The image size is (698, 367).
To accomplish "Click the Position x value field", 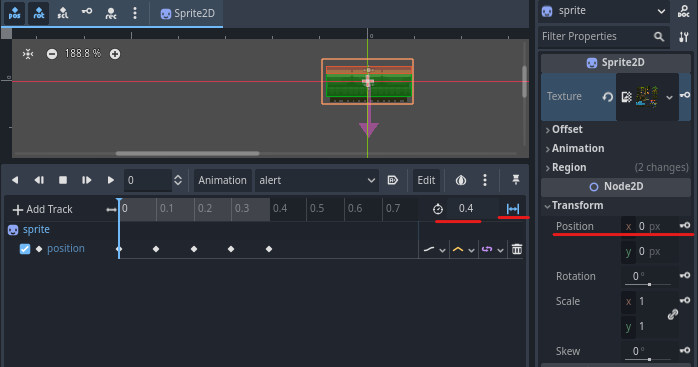I will (x=650, y=226).
